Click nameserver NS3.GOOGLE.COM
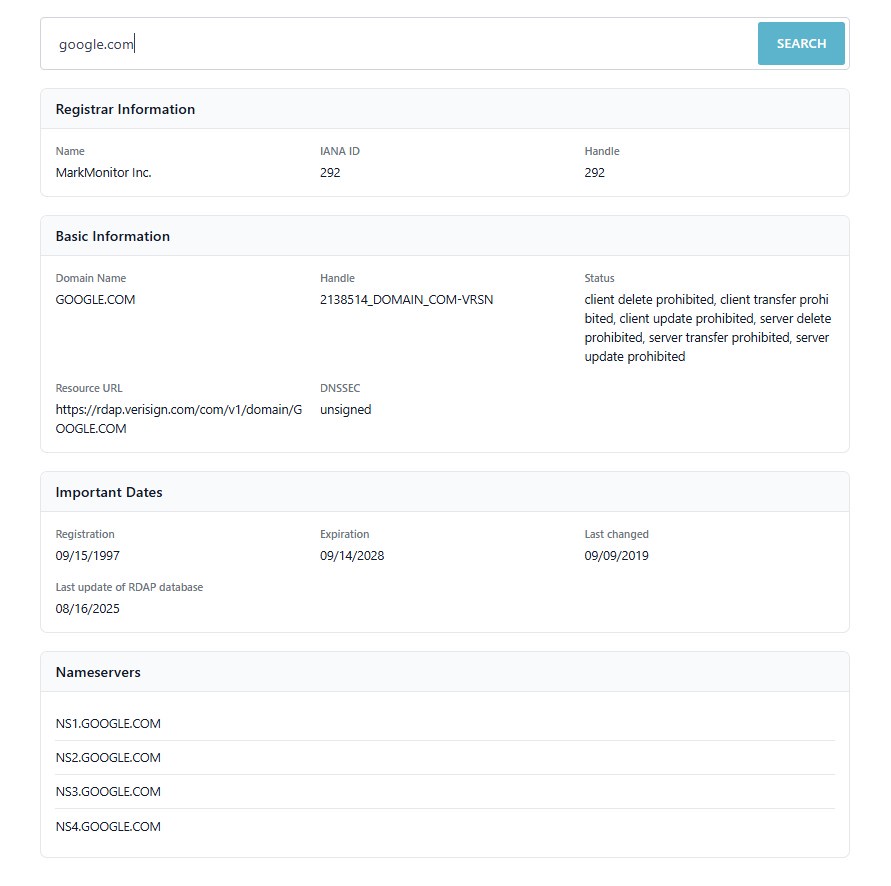Viewport: 891px width, 886px height. coord(108,792)
